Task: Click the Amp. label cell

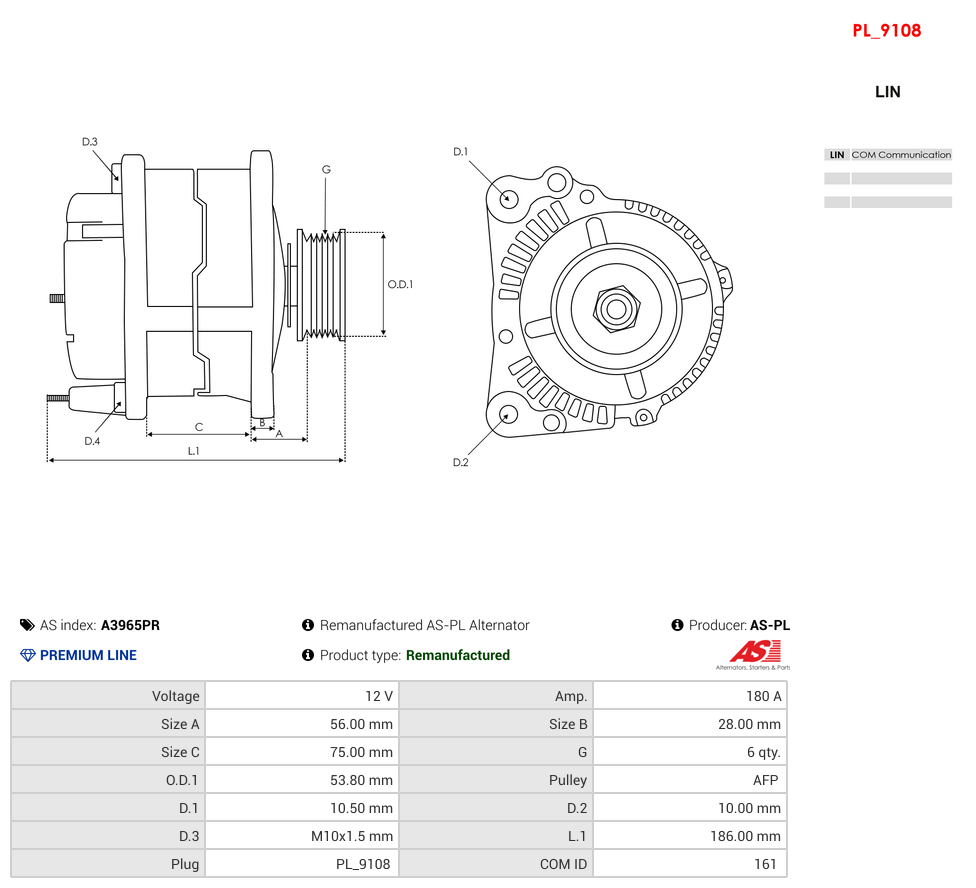Action: pyautogui.click(x=496, y=696)
